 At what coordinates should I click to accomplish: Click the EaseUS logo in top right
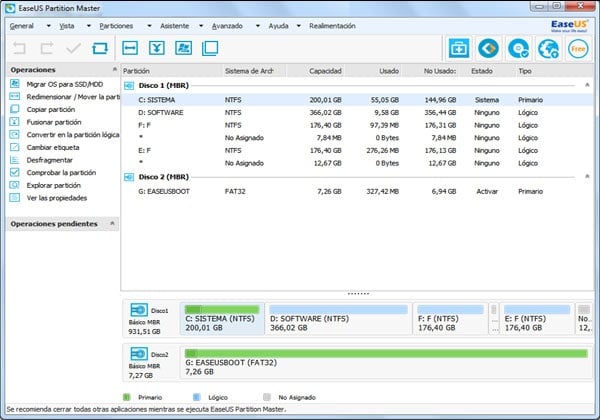[x=569, y=26]
